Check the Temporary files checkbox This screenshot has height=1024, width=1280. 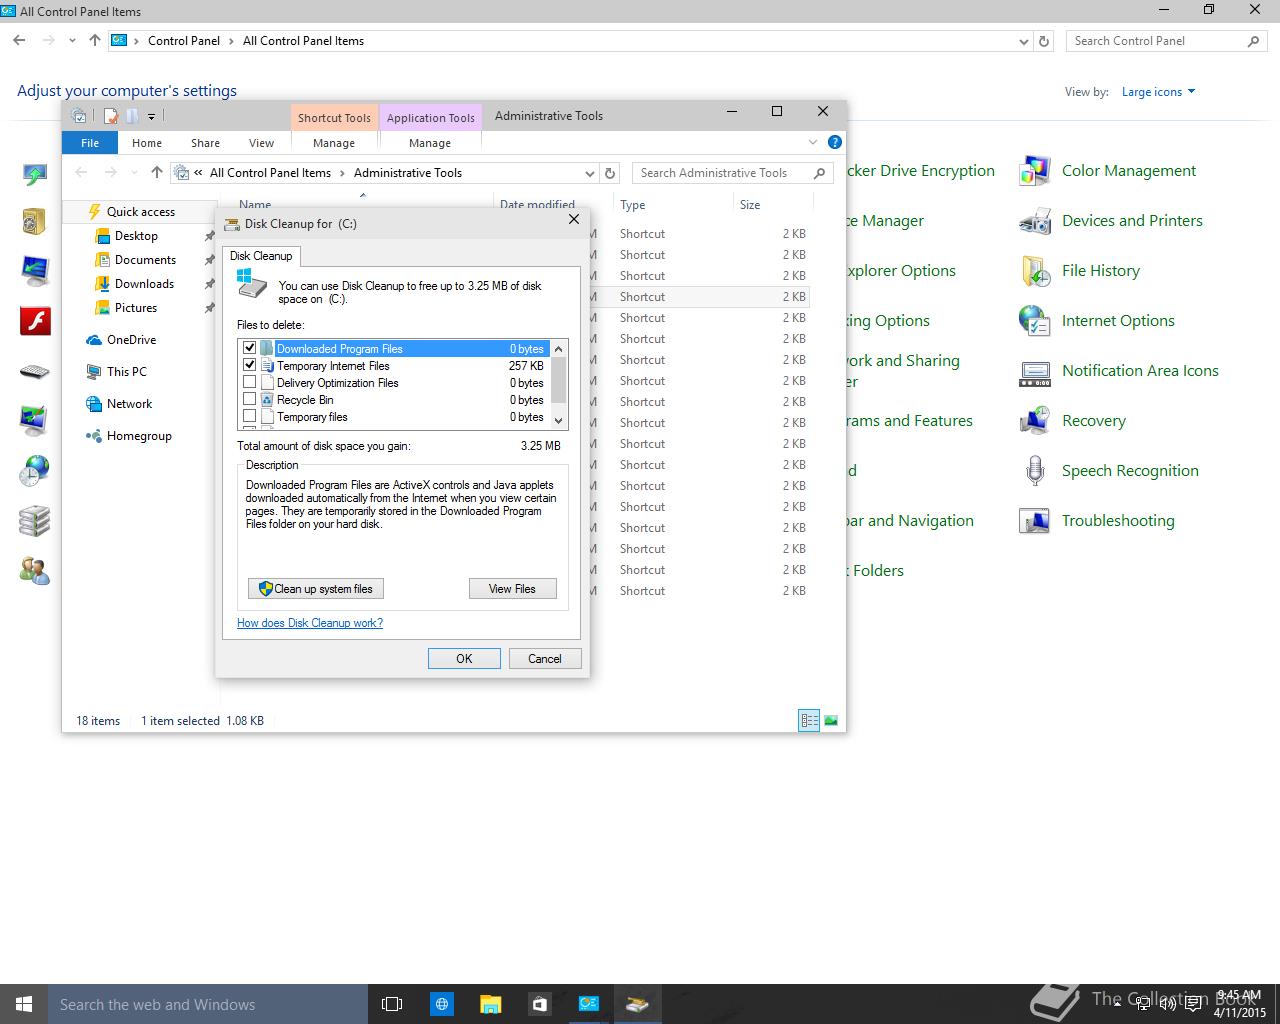(x=250, y=416)
